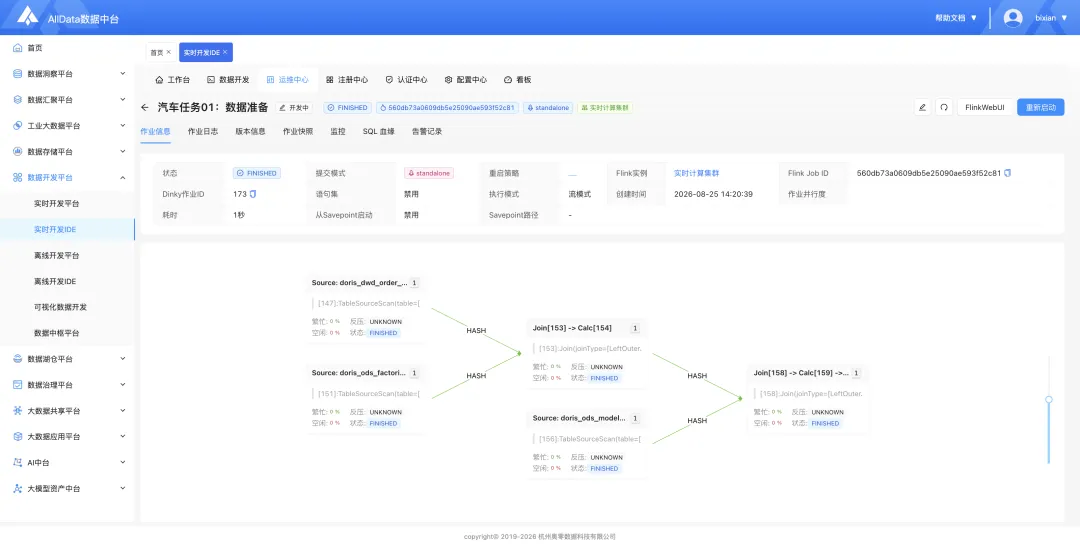Open 认证中心 in the top navigation
Viewport: 1080px width, 548px height.
(406, 80)
